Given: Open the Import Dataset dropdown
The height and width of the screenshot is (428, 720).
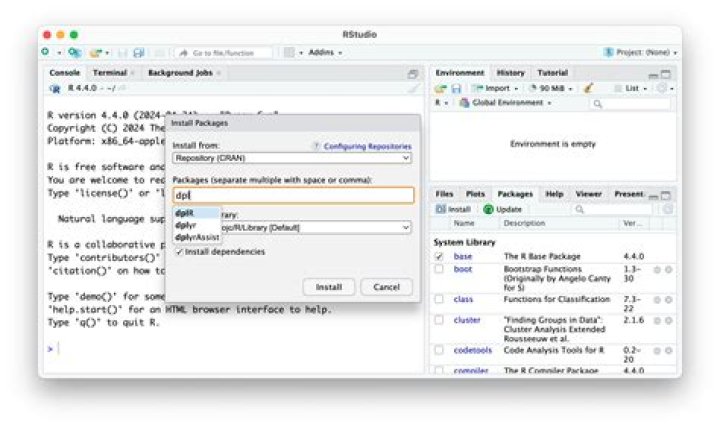Looking at the screenshot, I should 496,88.
